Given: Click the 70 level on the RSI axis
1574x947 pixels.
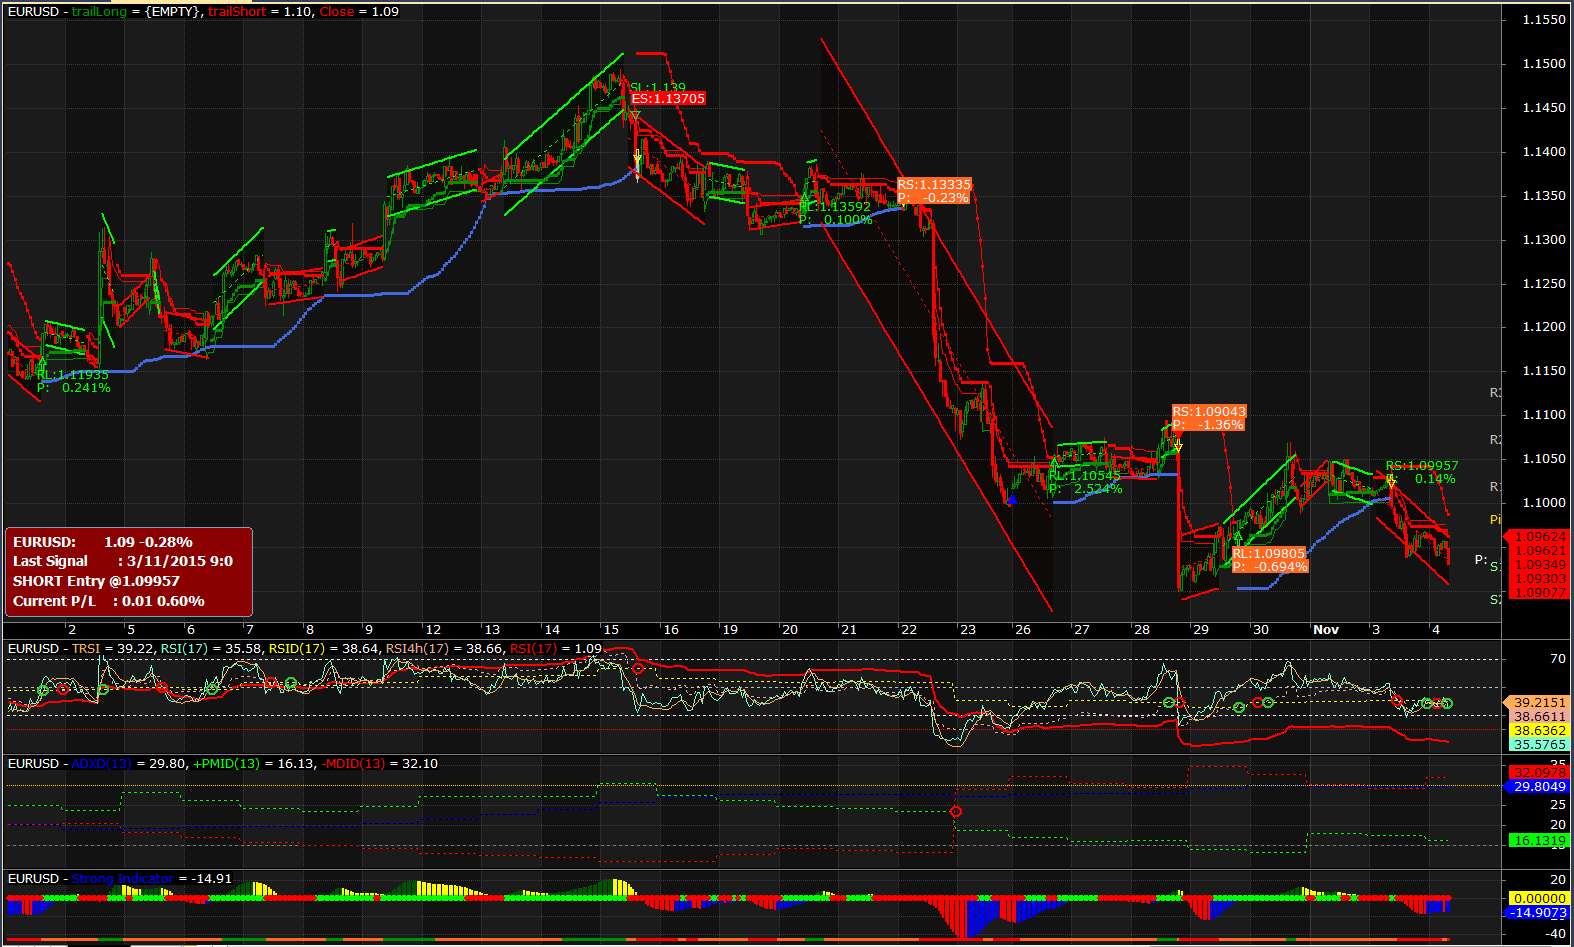Looking at the screenshot, I should click(1558, 659).
